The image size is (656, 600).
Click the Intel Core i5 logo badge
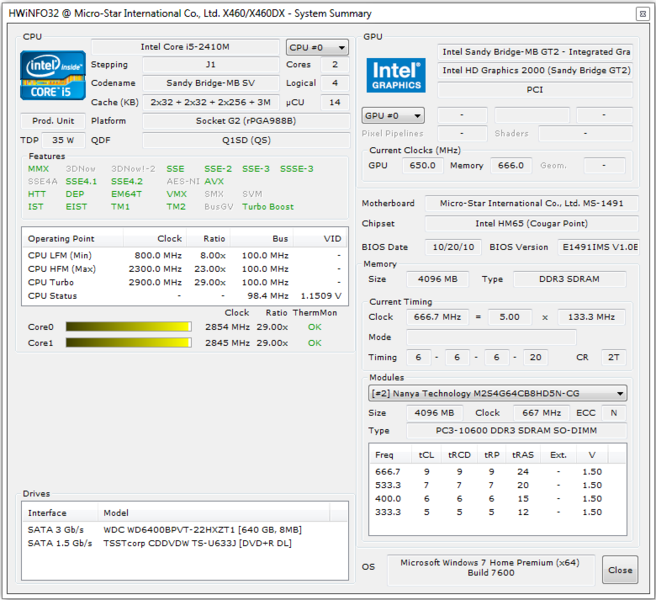point(53,75)
